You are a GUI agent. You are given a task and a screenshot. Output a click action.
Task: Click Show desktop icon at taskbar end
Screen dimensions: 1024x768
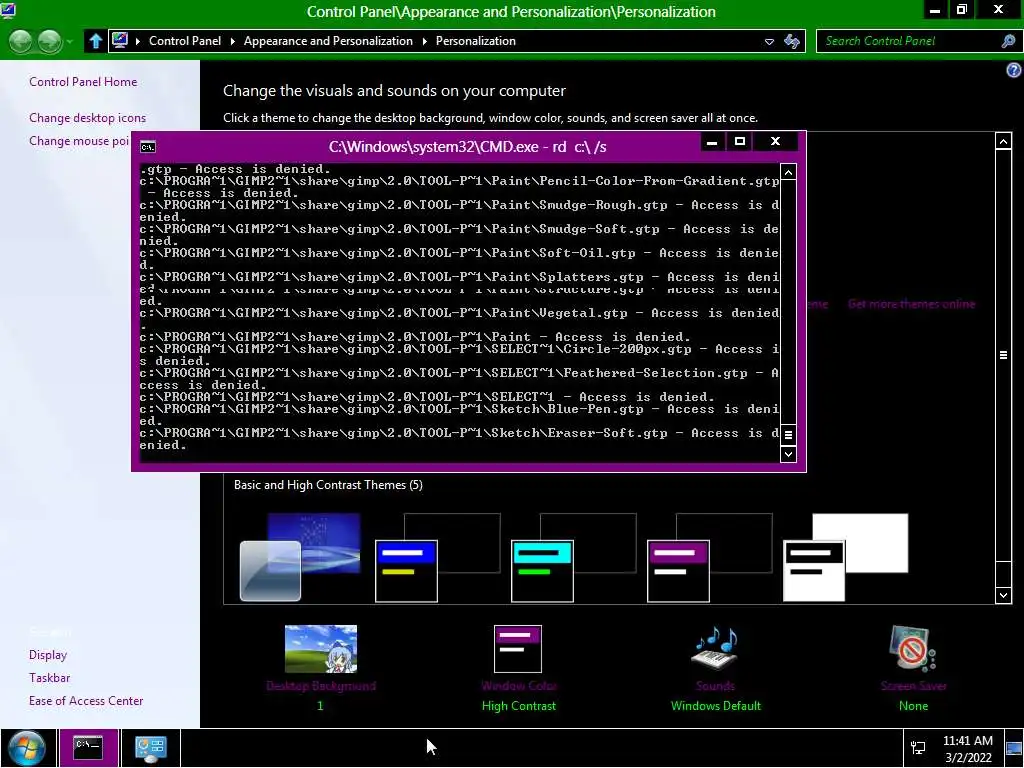click(1014, 748)
